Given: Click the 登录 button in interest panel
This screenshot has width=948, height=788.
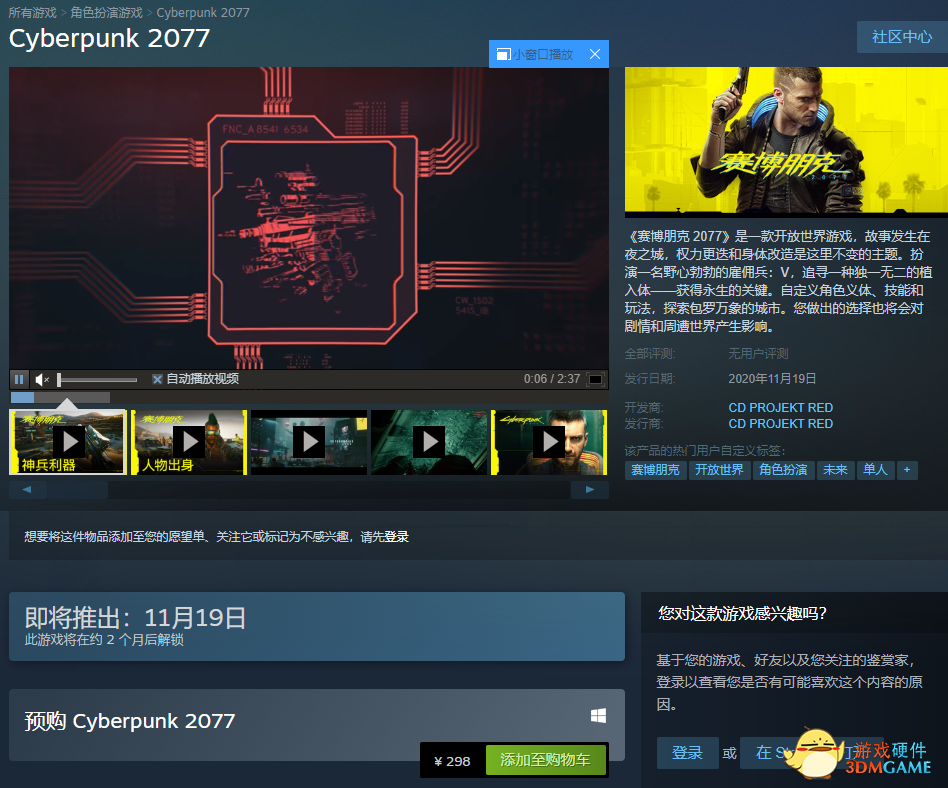Looking at the screenshot, I should pos(687,753).
